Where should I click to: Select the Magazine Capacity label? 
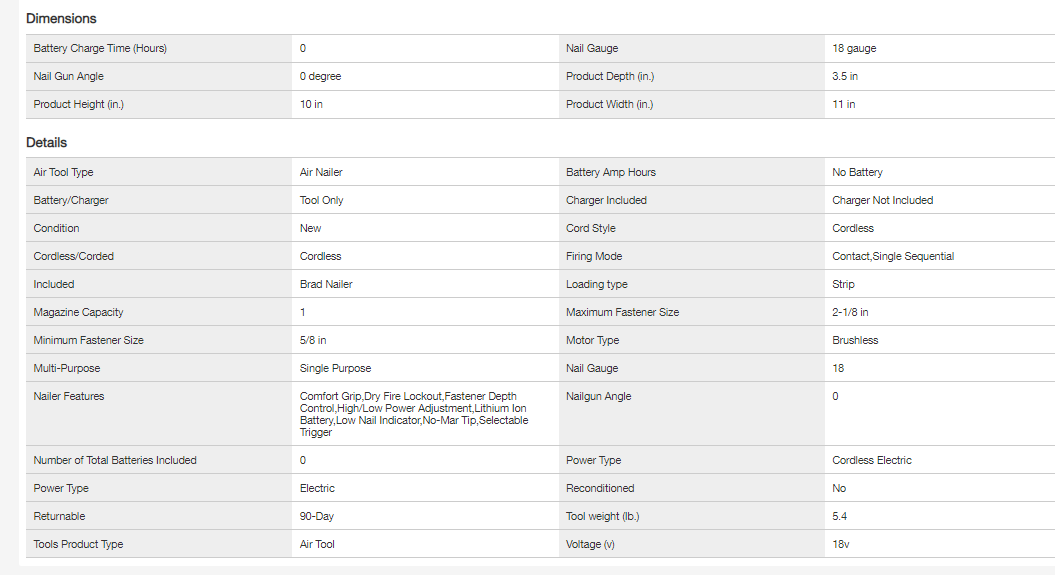78,312
